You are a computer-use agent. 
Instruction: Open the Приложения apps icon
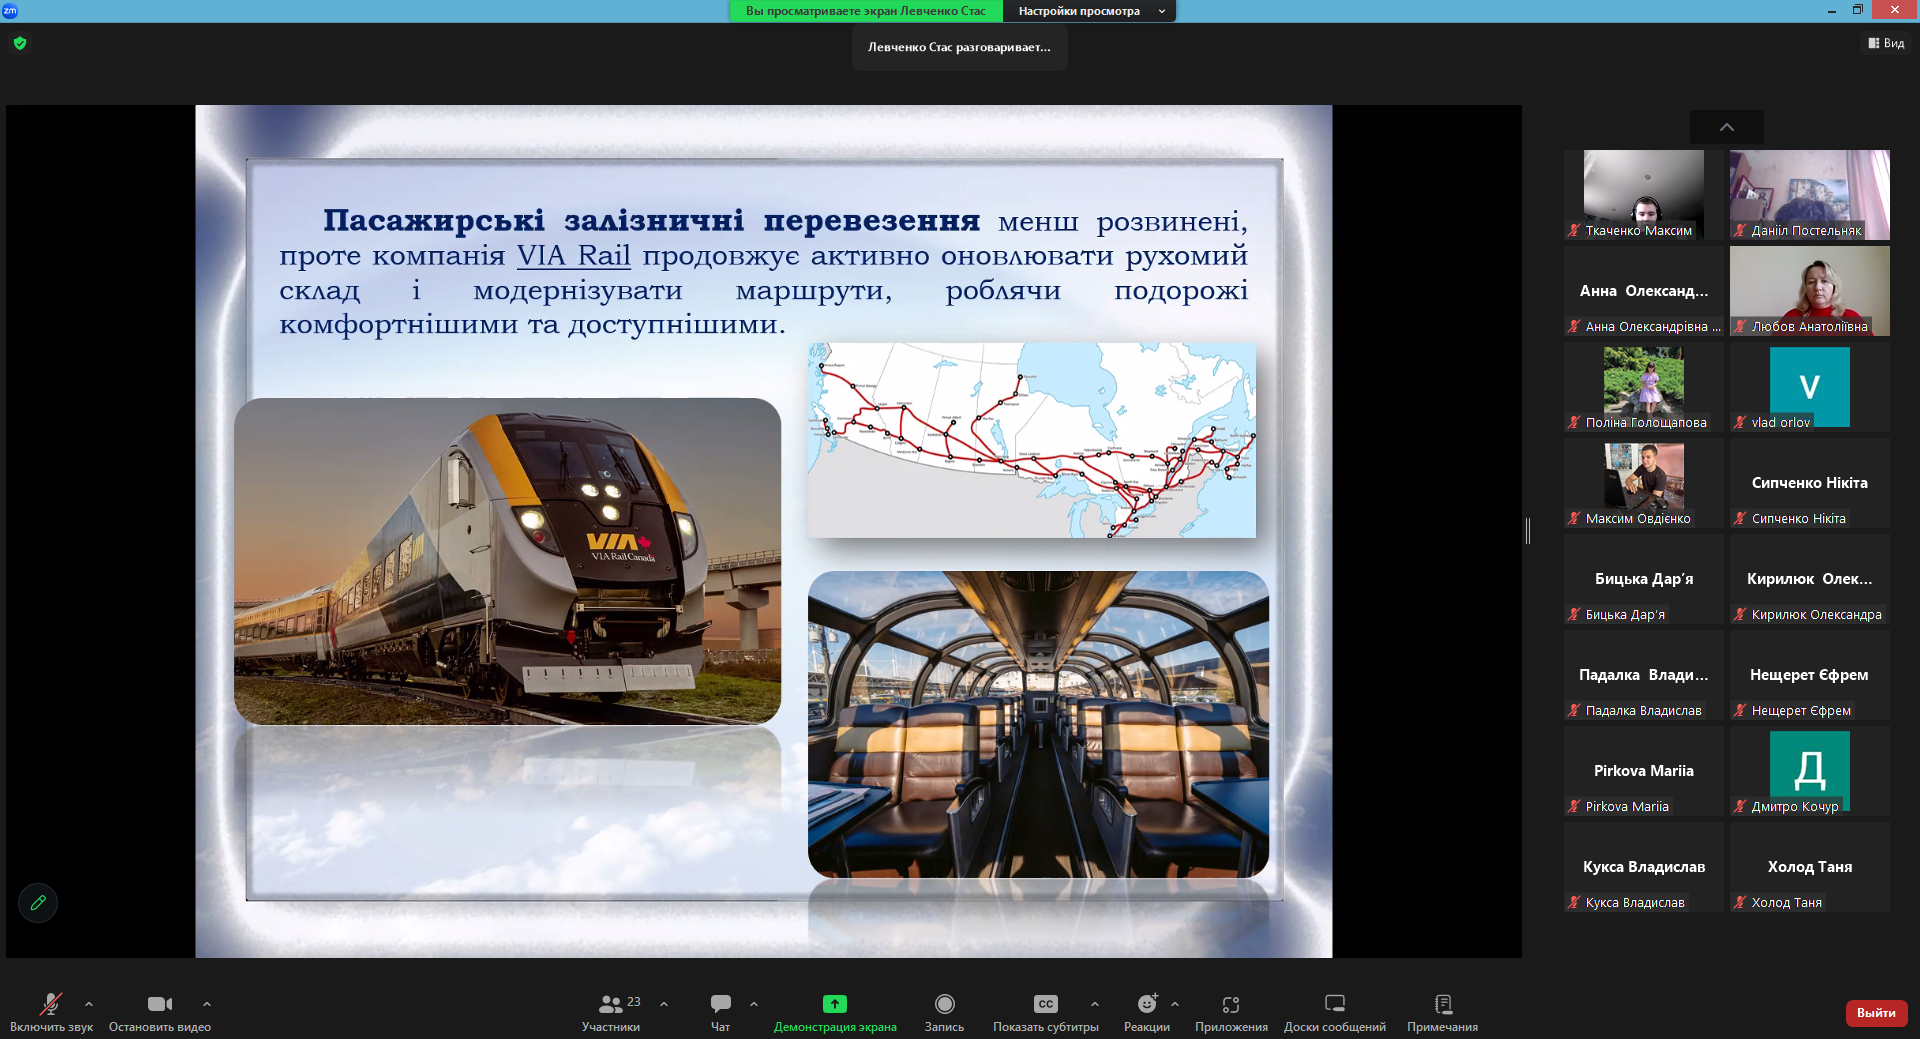pyautogui.click(x=1231, y=1004)
